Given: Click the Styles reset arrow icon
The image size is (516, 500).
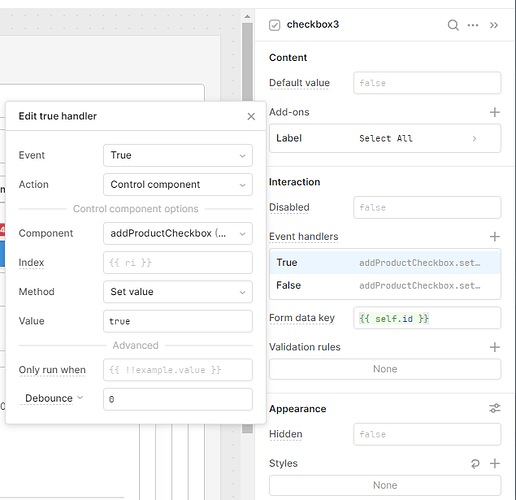Looking at the screenshot, I should click(475, 463).
